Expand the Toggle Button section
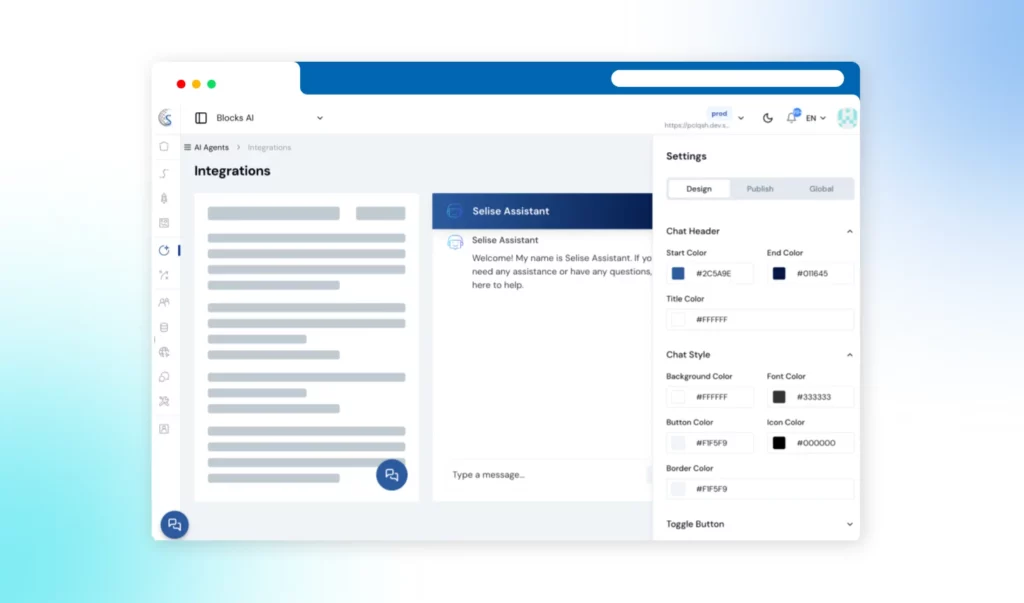 pos(850,524)
